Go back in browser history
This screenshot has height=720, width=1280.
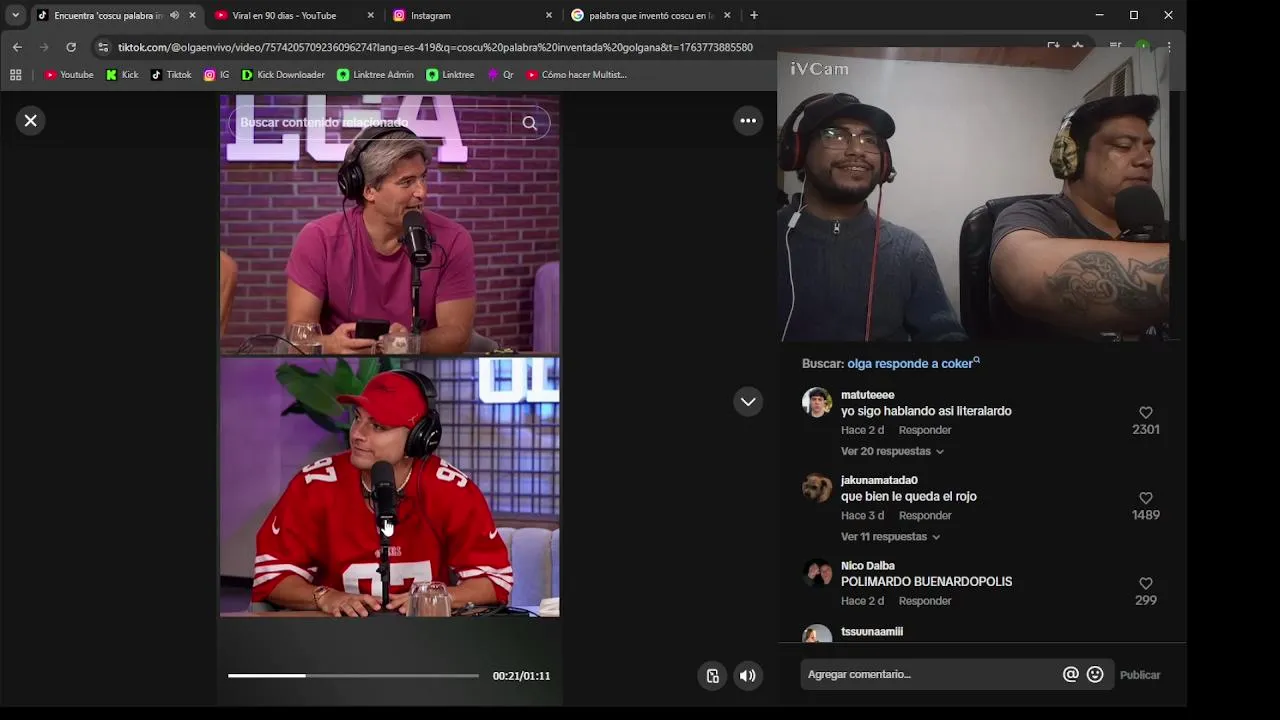tap(17, 47)
